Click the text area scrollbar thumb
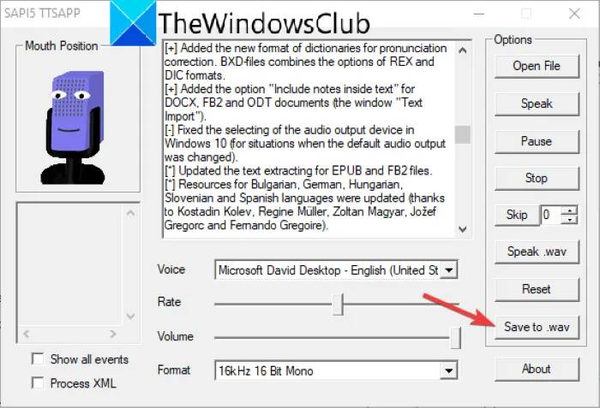This screenshot has height=408, width=600. click(x=462, y=135)
